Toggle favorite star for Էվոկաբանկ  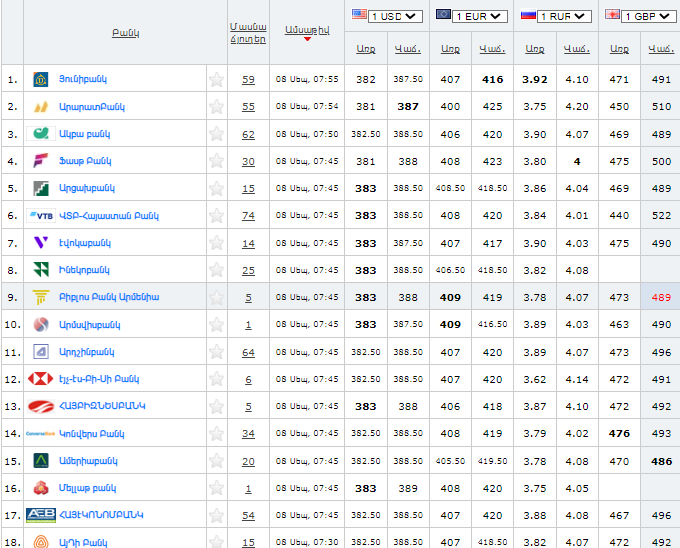click(216, 242)
